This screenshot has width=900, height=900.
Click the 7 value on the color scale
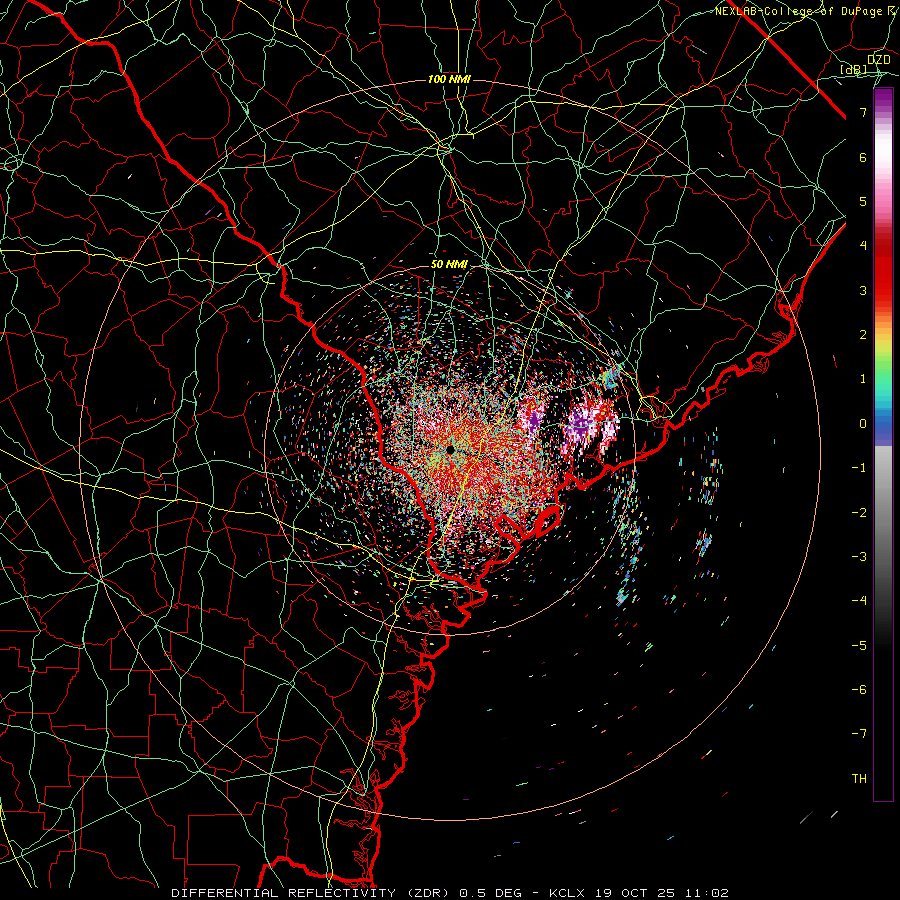863,112
